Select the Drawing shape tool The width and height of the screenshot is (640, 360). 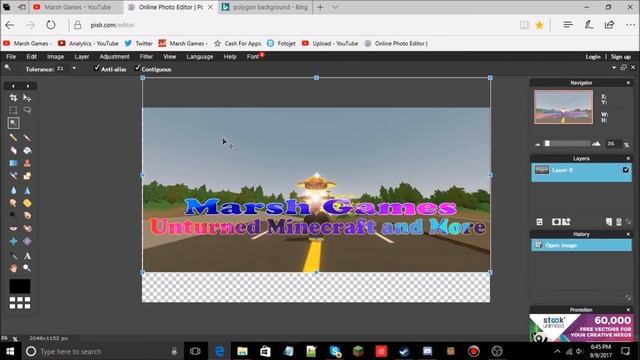pos(27,176)
